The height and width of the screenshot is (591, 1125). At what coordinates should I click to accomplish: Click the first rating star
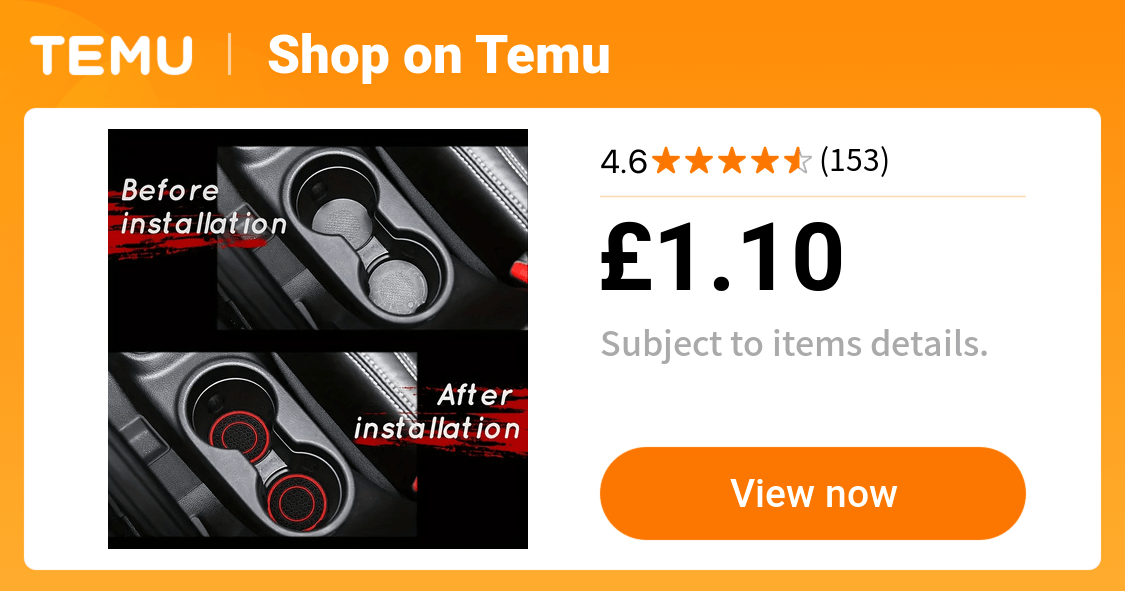(667, 161)
